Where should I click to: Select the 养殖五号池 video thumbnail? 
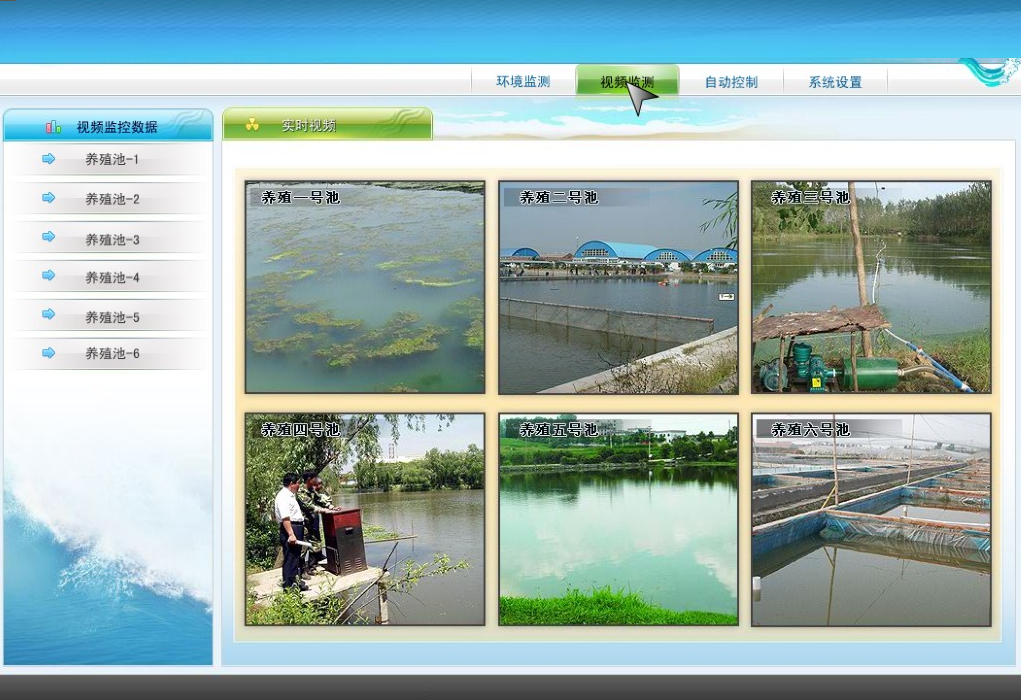point(618,520)
